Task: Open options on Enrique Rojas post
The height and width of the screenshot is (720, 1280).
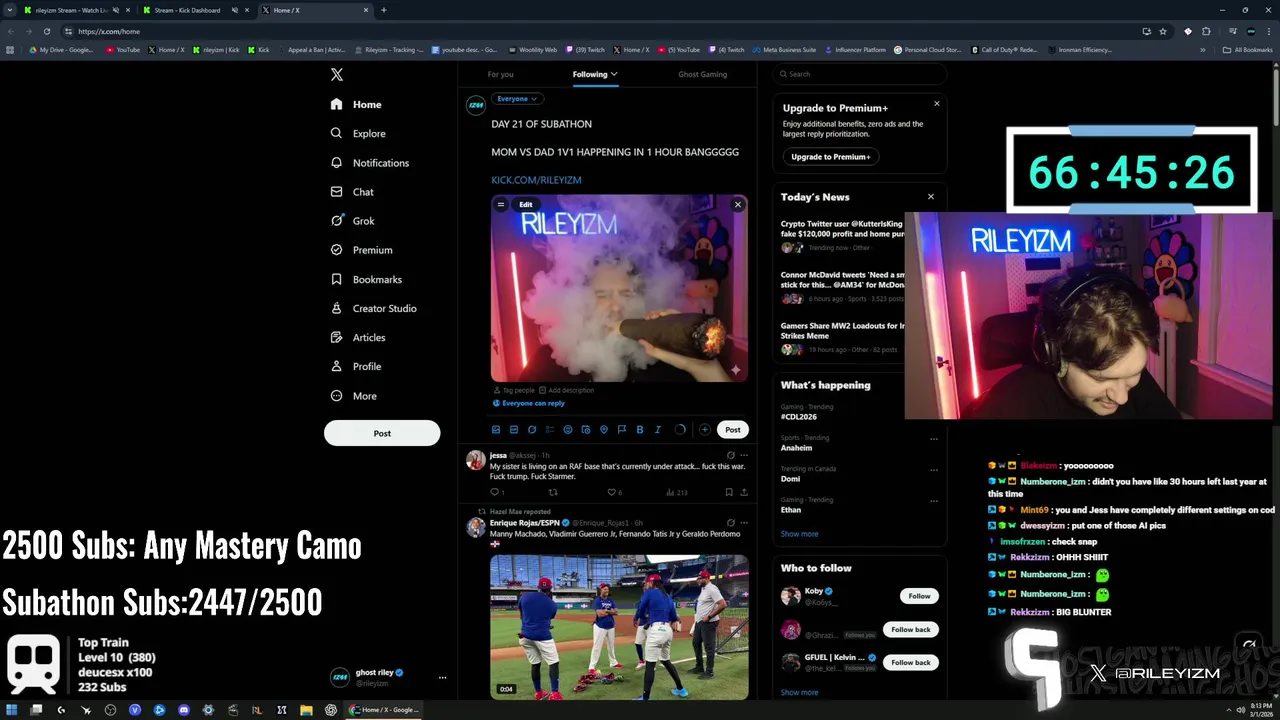Action: point(743,522)
